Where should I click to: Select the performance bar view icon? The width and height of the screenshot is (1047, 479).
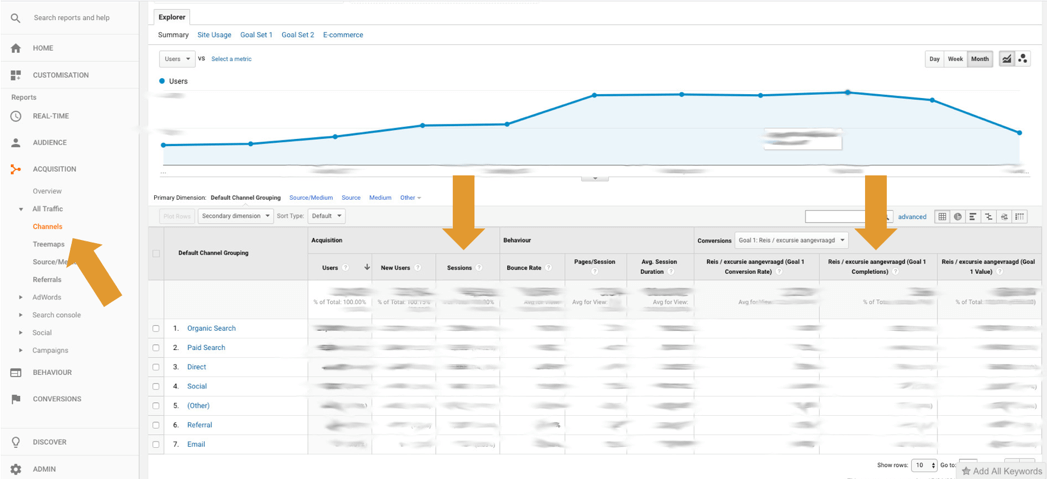coord(973,216)
